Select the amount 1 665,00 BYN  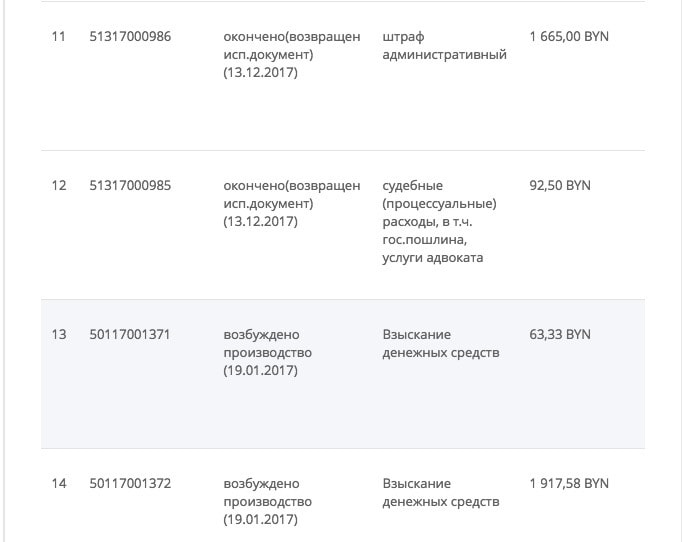coord(568,37)
